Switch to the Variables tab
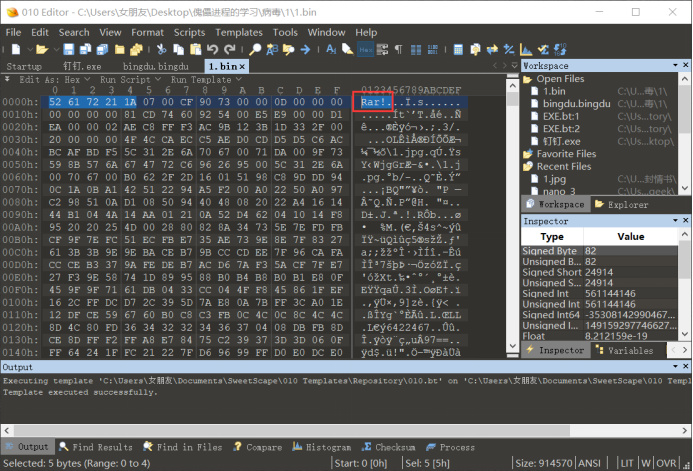Viewport: 693px width, 471px height. 624,350
